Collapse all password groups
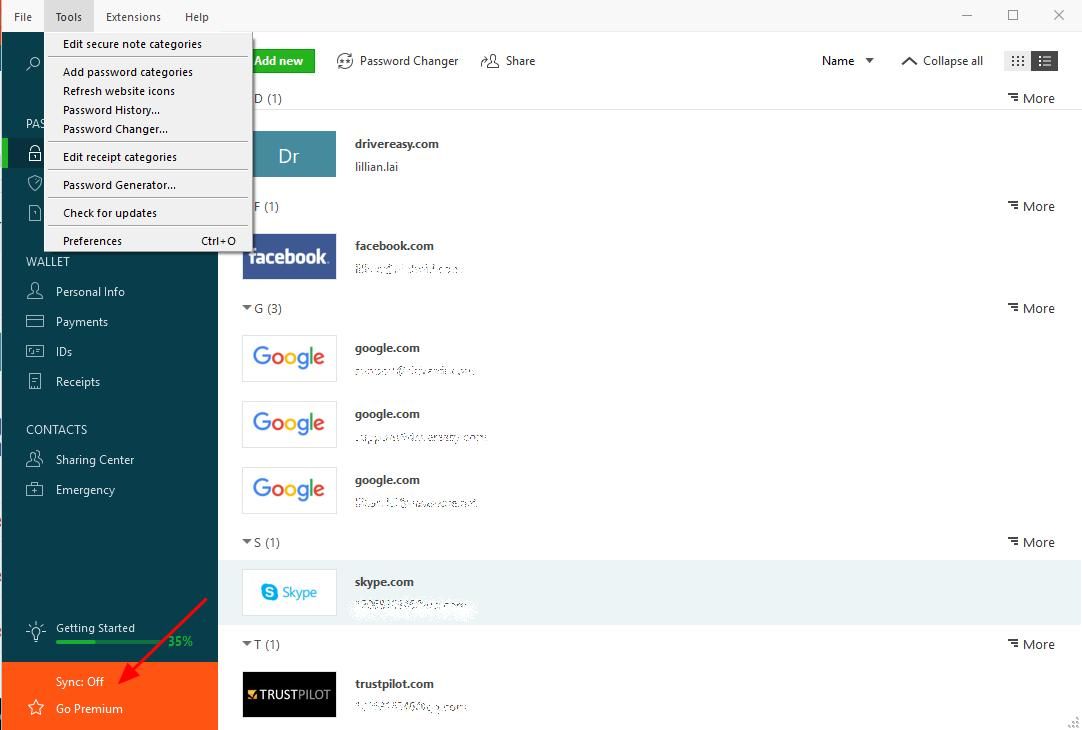Screen dimensions: 1082x730 coord(942,61)
